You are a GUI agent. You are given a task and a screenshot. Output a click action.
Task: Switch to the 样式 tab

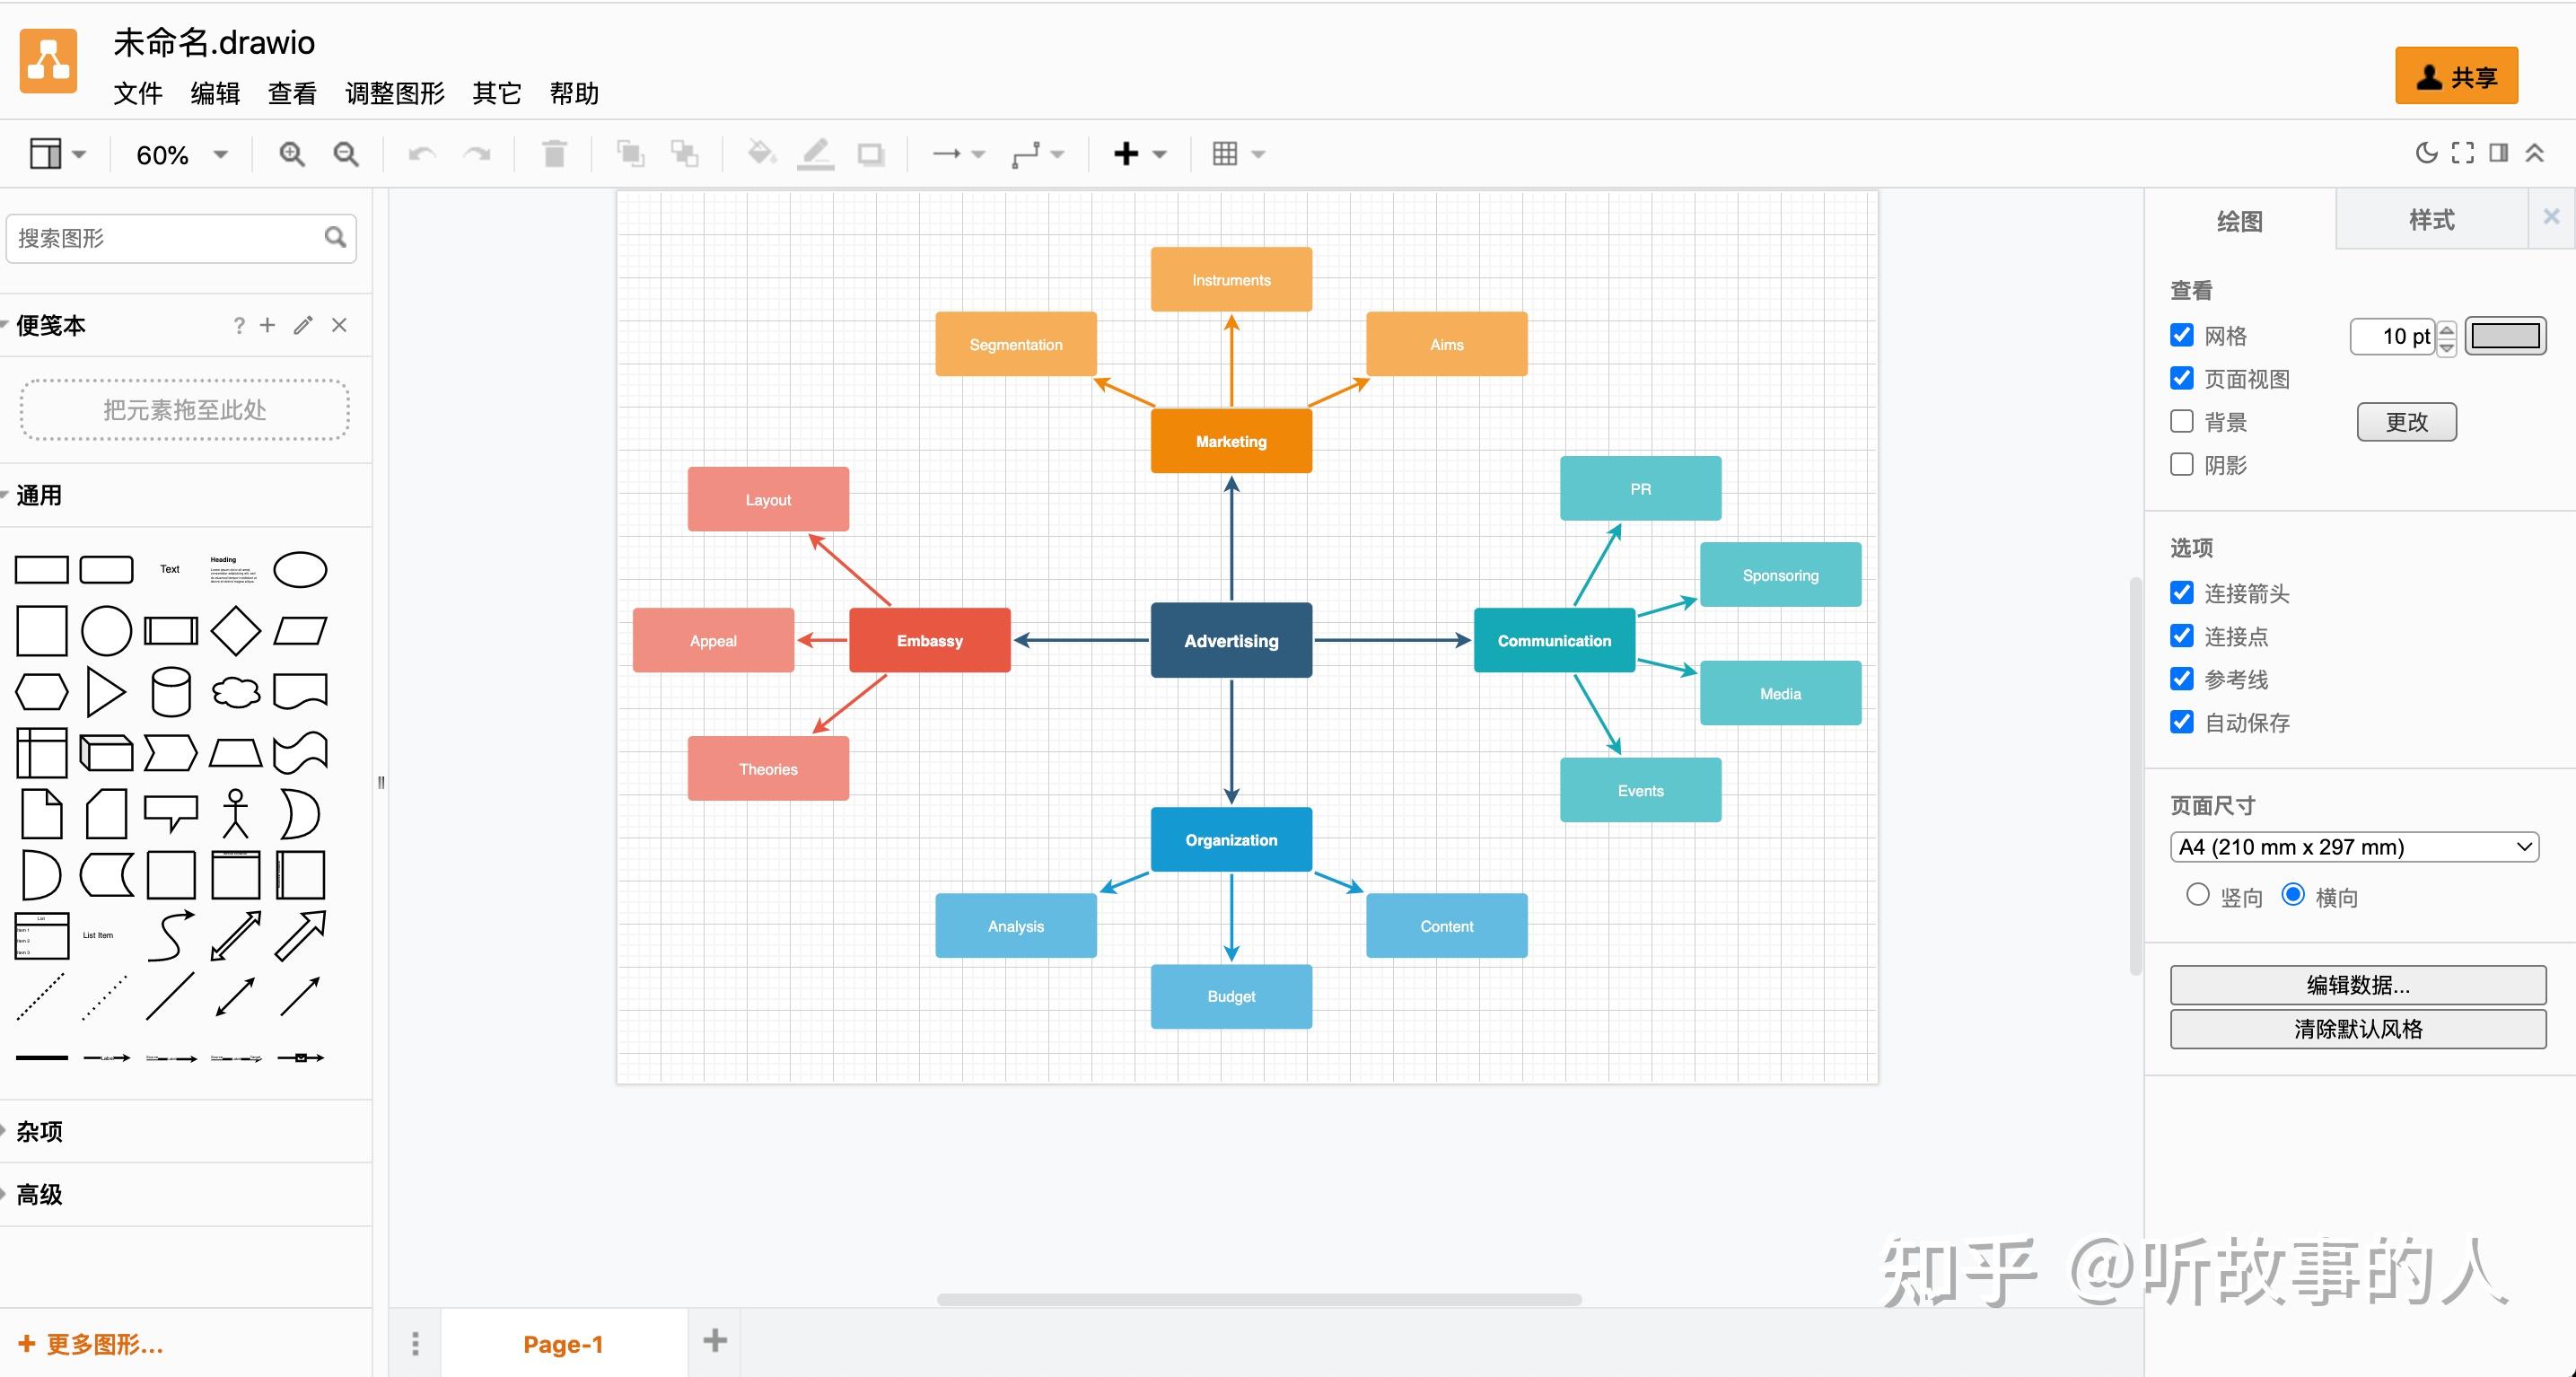(x=2431, y=220)
